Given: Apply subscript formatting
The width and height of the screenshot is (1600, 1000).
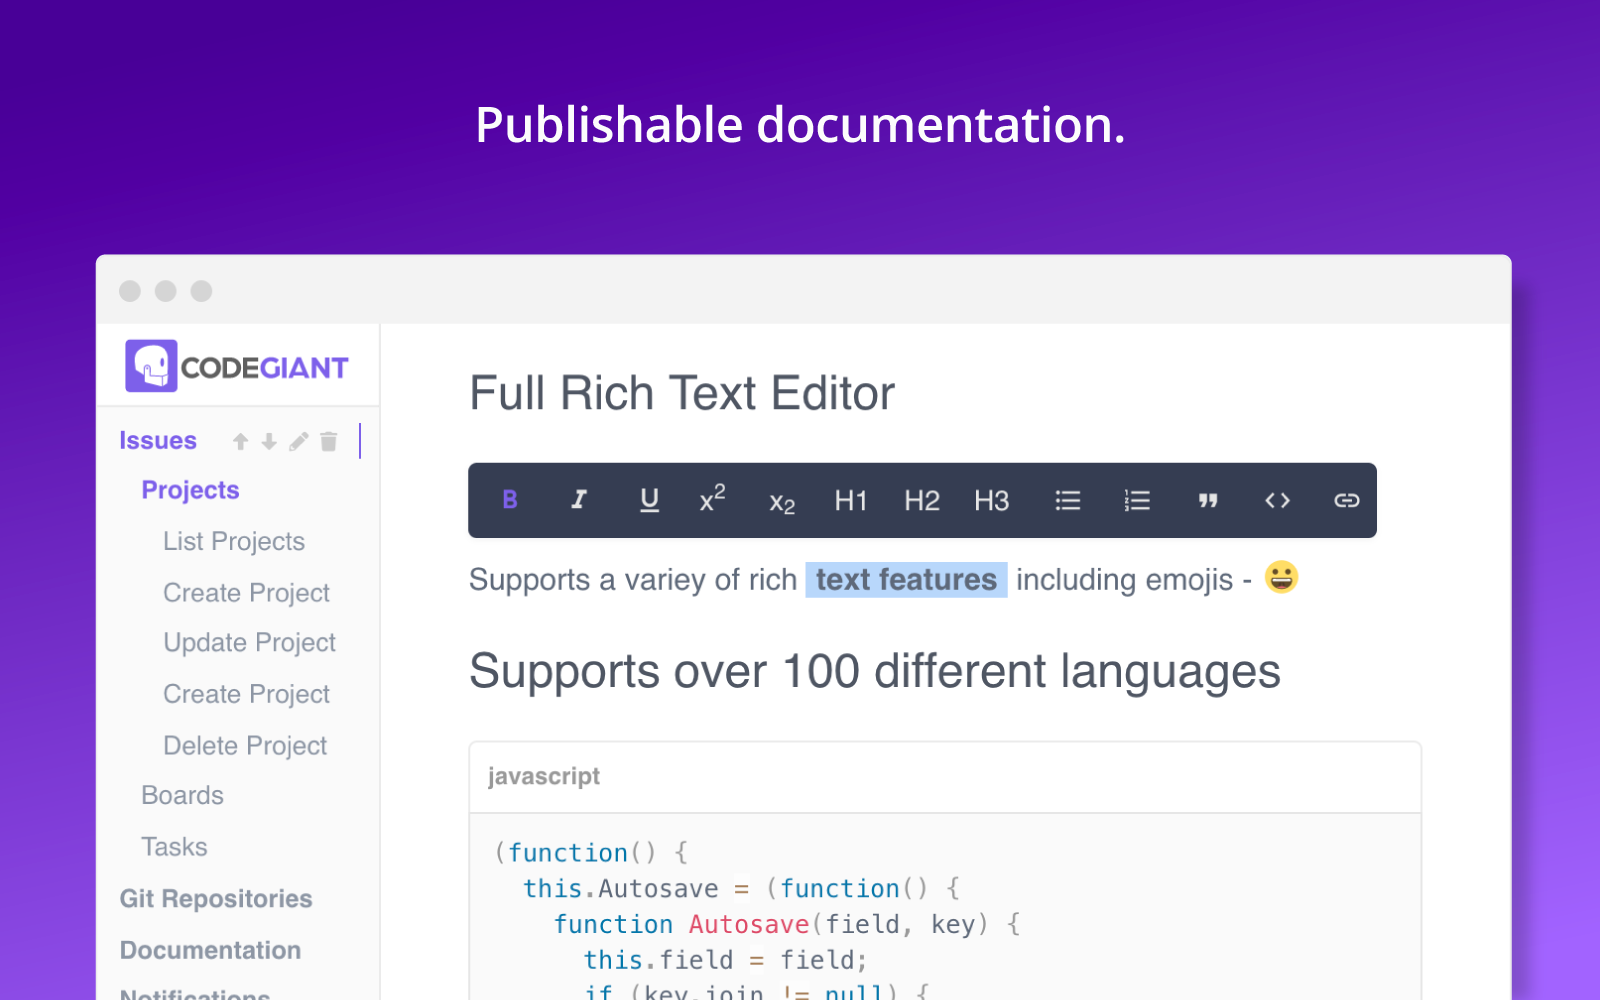Looking at the screenshot, I should (782, 503).
